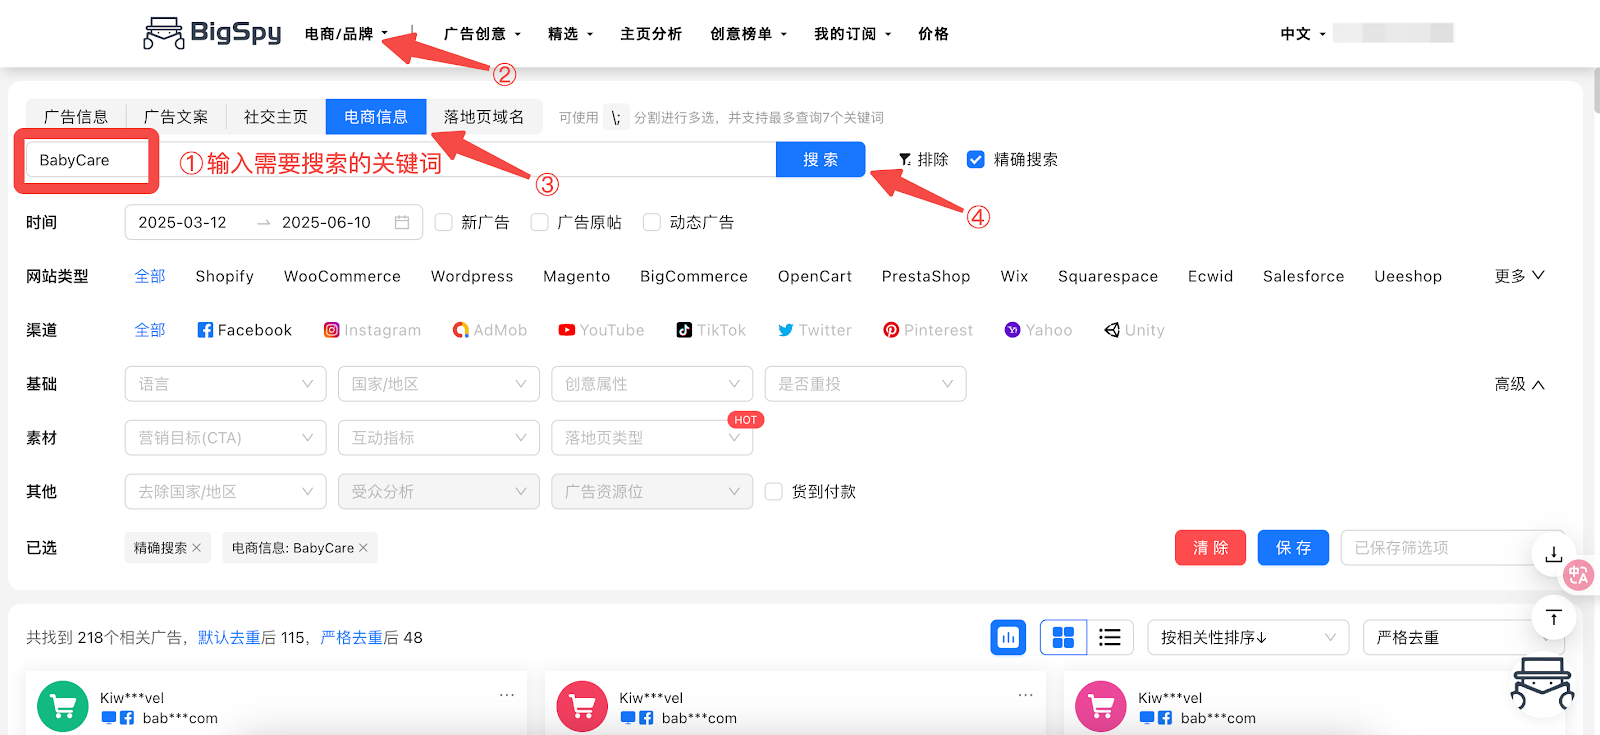The image size is (1600, 735).
Task: Click the 严格去重 link in results
Action: 352,638
